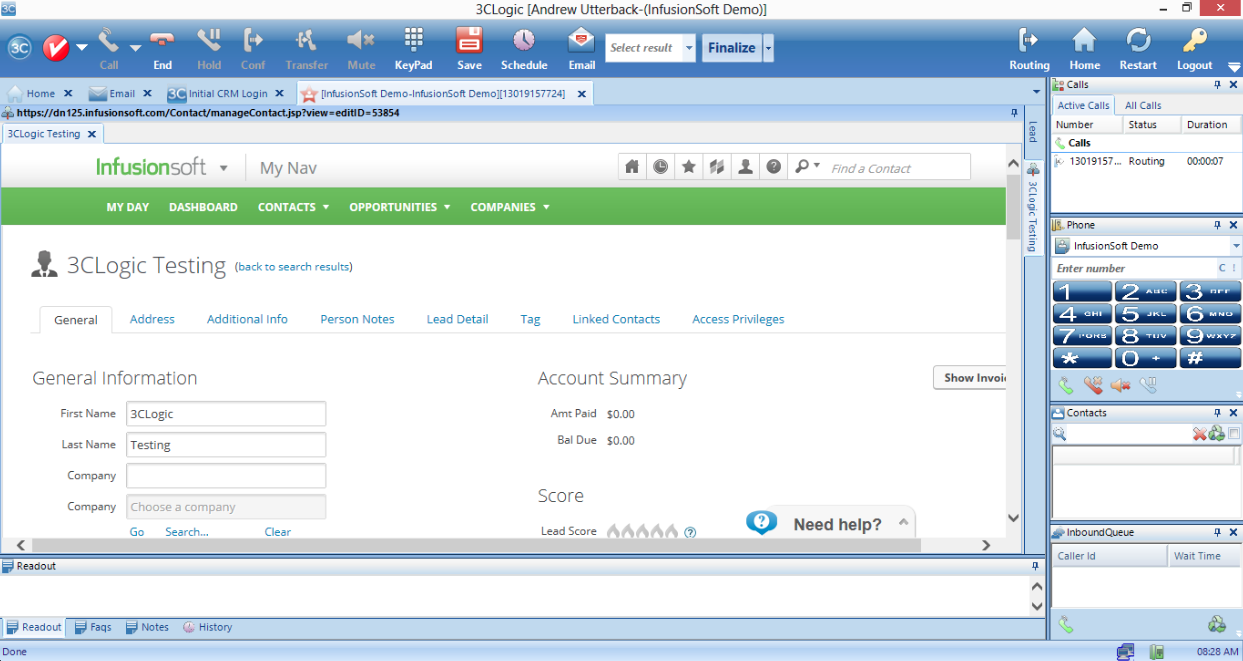This screenshot has height=661, width=1243.
Task: Click the Infusionsoft user profile icon
Action: 745,167
